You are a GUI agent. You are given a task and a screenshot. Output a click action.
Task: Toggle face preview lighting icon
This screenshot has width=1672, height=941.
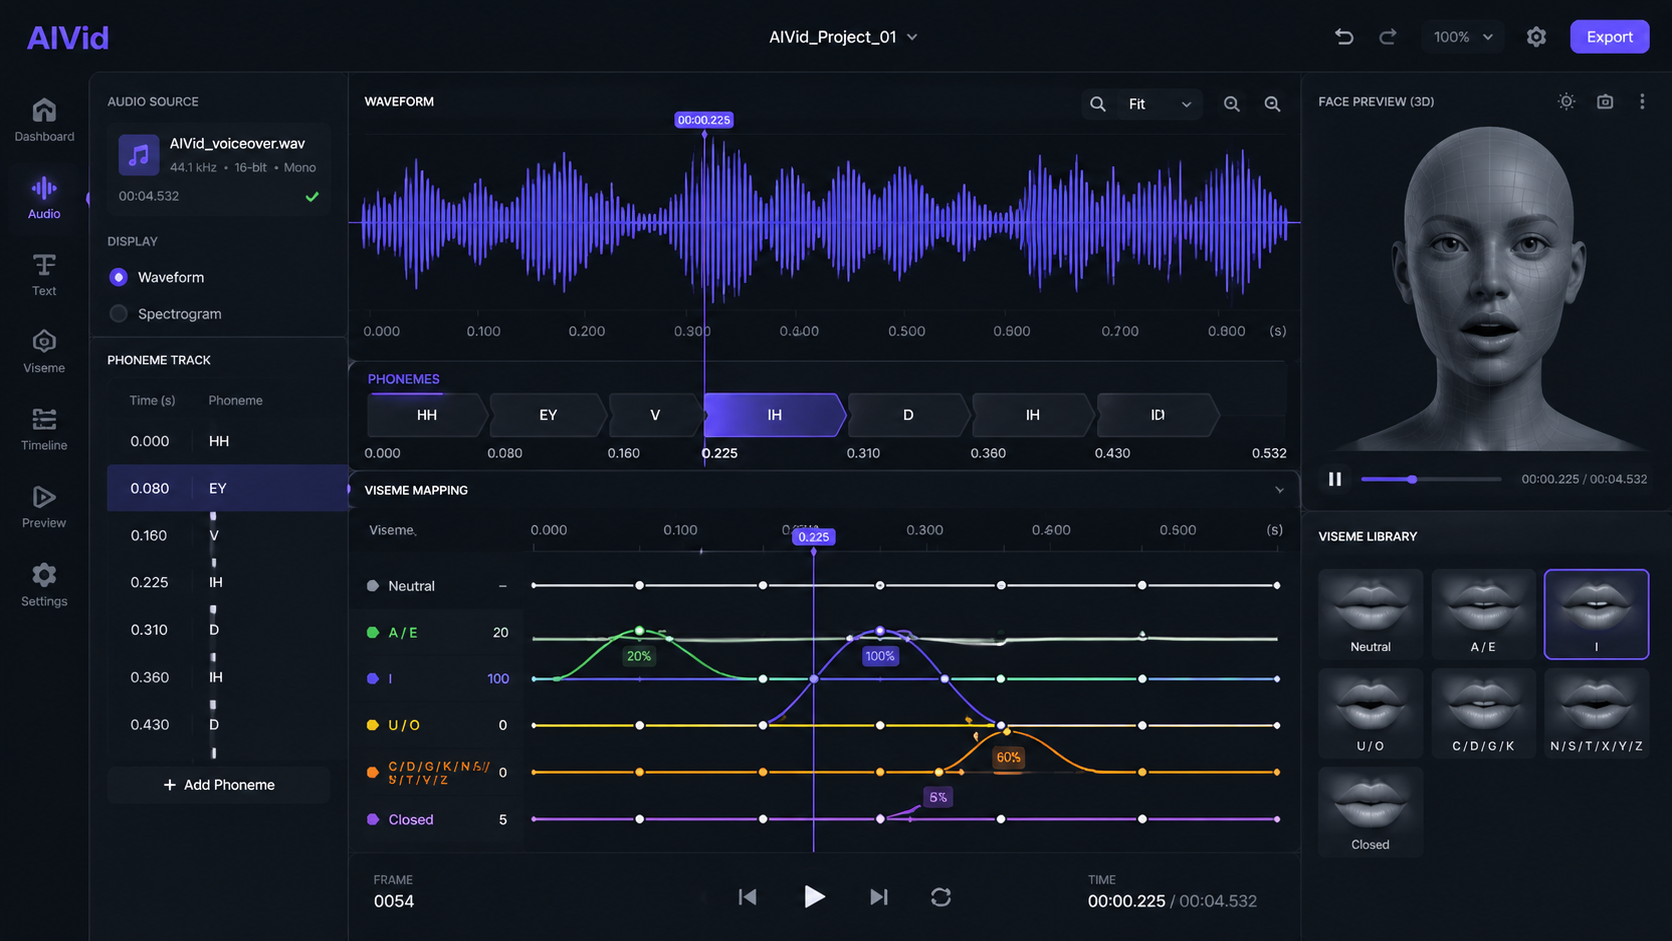point(1566,101)
